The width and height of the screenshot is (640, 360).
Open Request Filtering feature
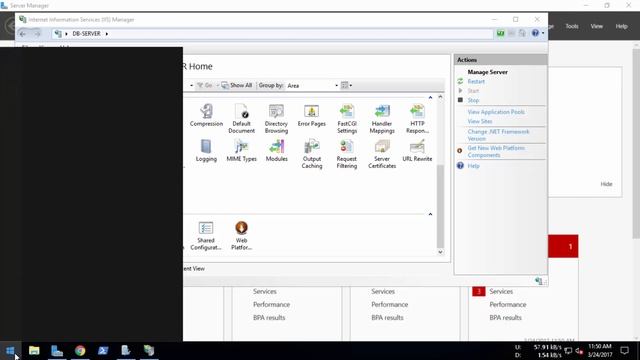tap(347, 154)
